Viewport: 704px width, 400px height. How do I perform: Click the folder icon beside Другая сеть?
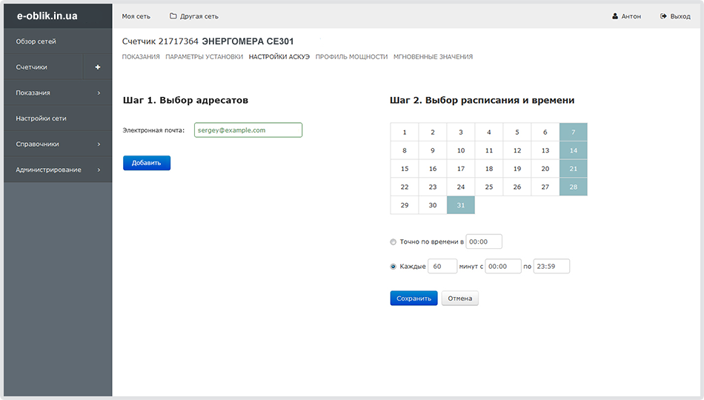point(173,16)
